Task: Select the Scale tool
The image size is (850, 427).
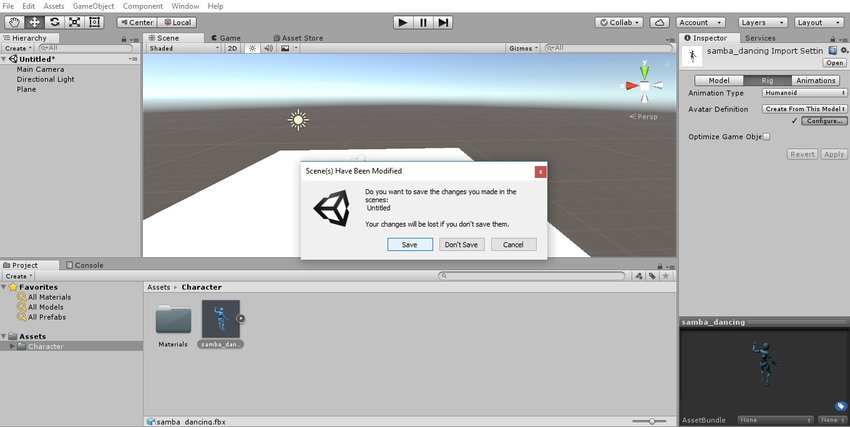Action: tap(74, 22)
